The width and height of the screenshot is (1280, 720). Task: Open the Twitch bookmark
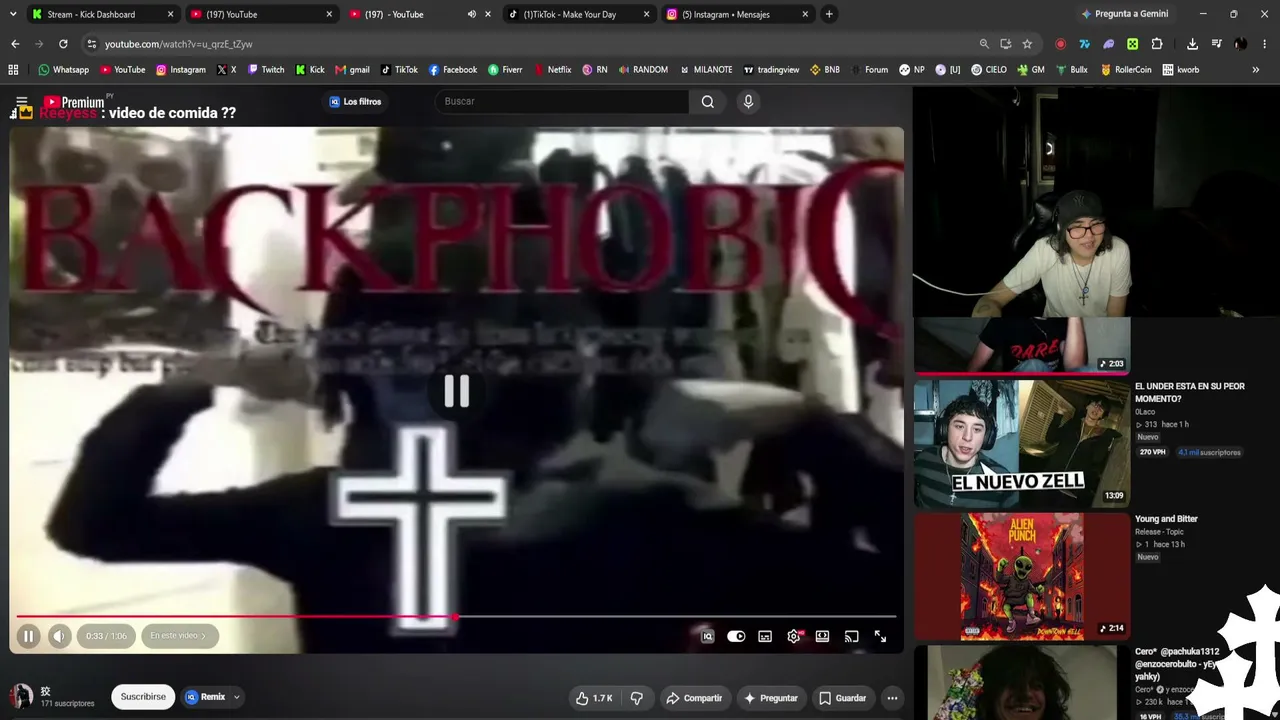point(265,70)
